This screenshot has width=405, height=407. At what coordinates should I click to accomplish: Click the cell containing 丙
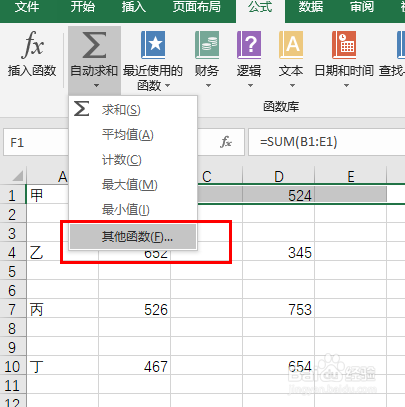tap(63, 309)
